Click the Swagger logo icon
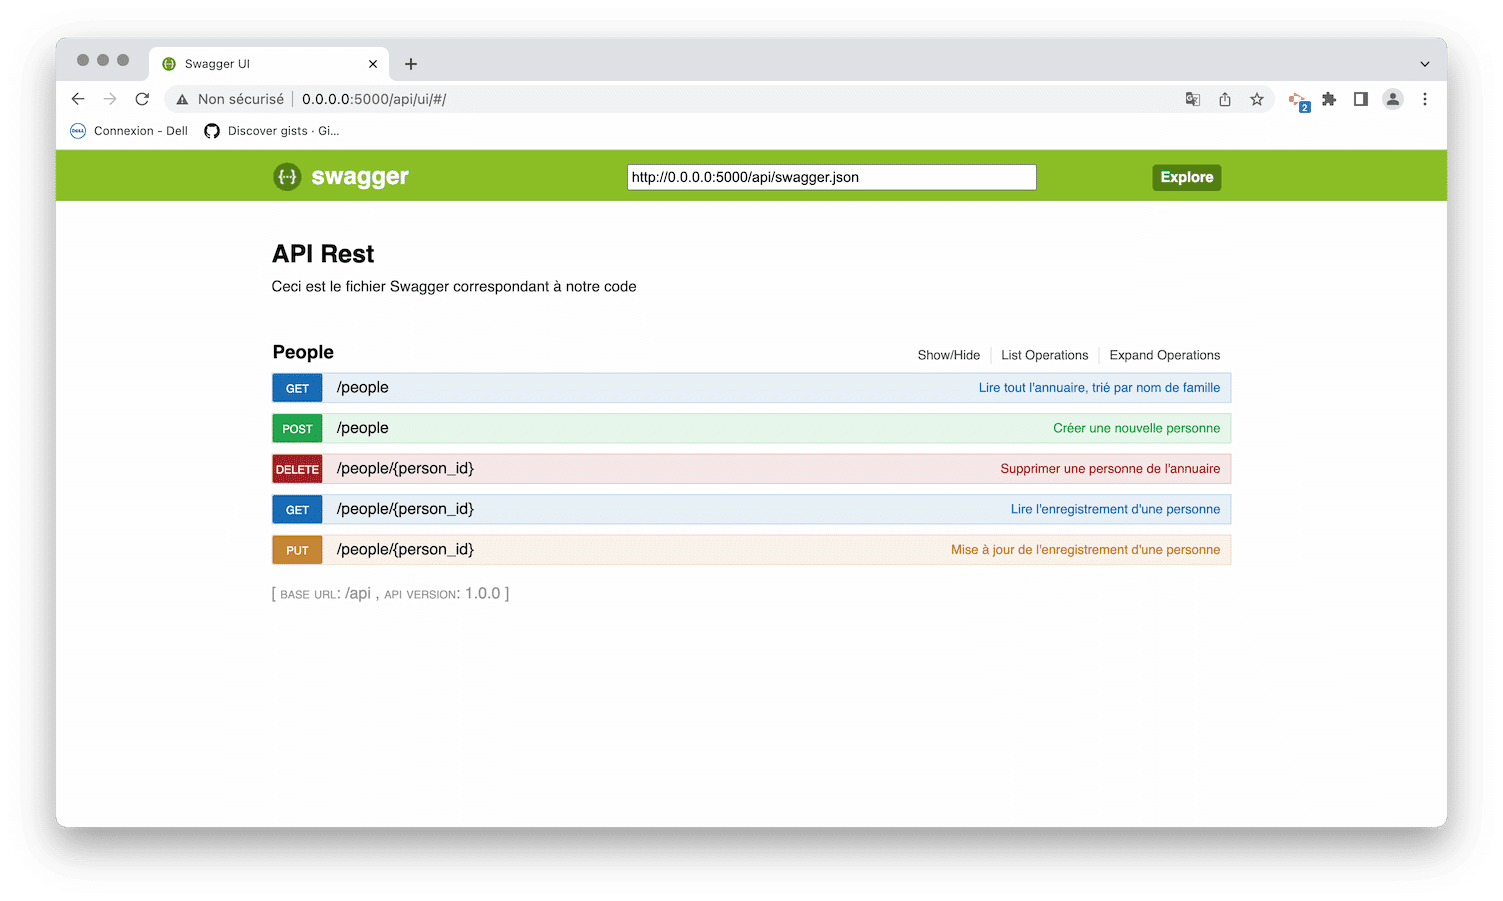Viewport: 1503px width, 901px height. (x=287, y=177)
